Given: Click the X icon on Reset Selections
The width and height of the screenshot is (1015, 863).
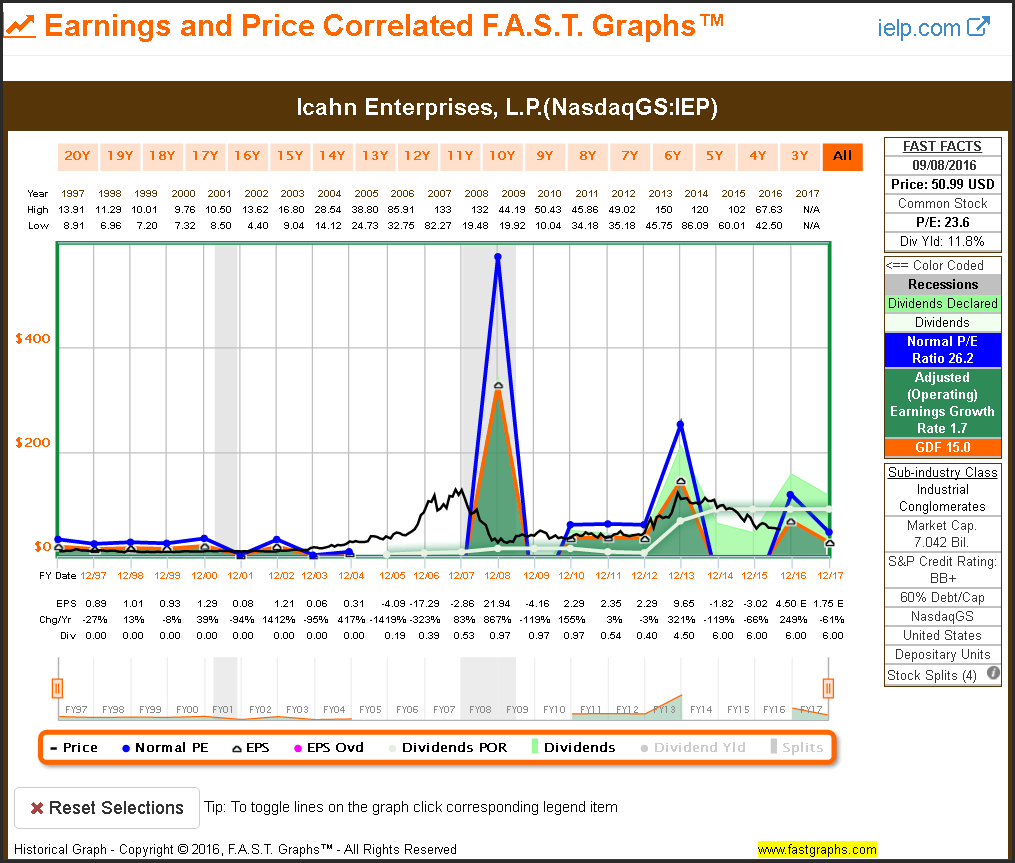Looking at the screenshot, I should click(36, 808).
